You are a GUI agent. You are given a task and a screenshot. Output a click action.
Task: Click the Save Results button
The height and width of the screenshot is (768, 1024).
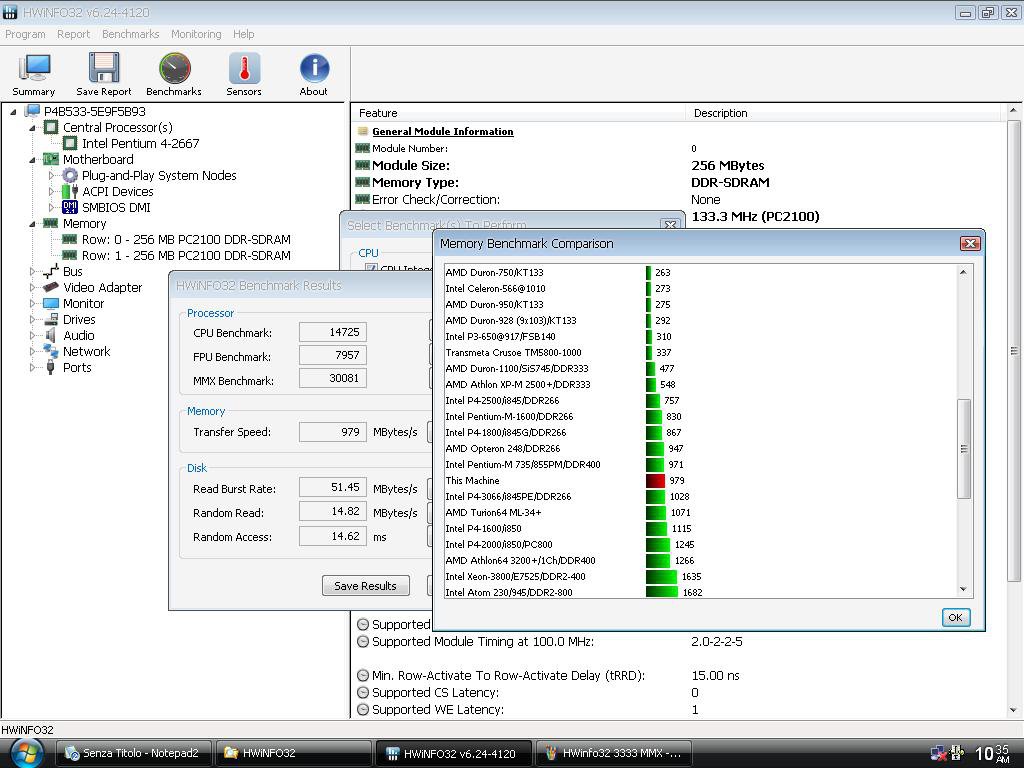365,586
